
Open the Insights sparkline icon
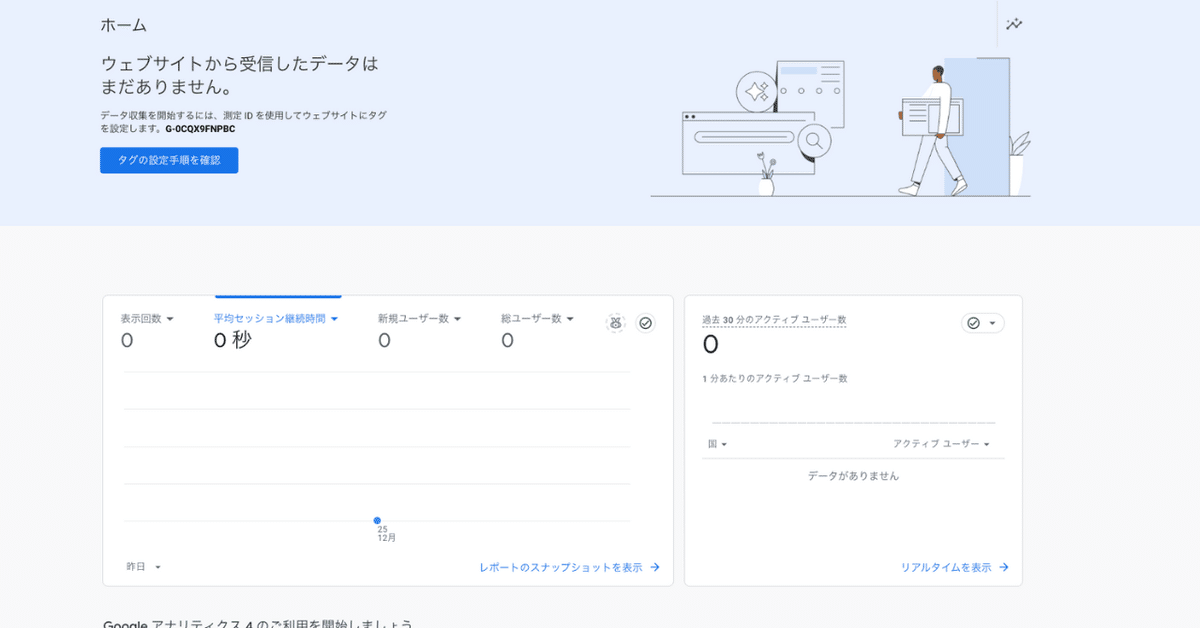(x=1014, y=24)
